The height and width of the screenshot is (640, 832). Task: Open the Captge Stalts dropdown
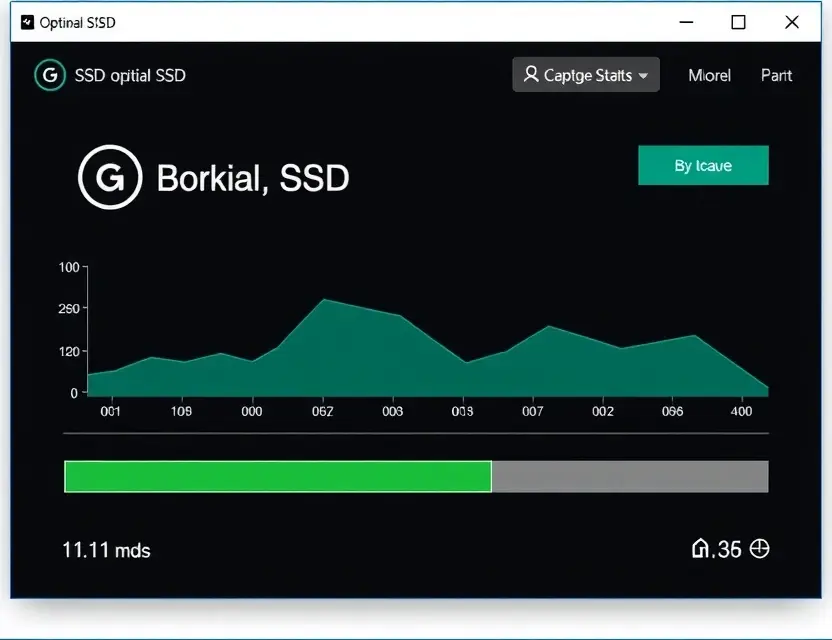point(586,75)
